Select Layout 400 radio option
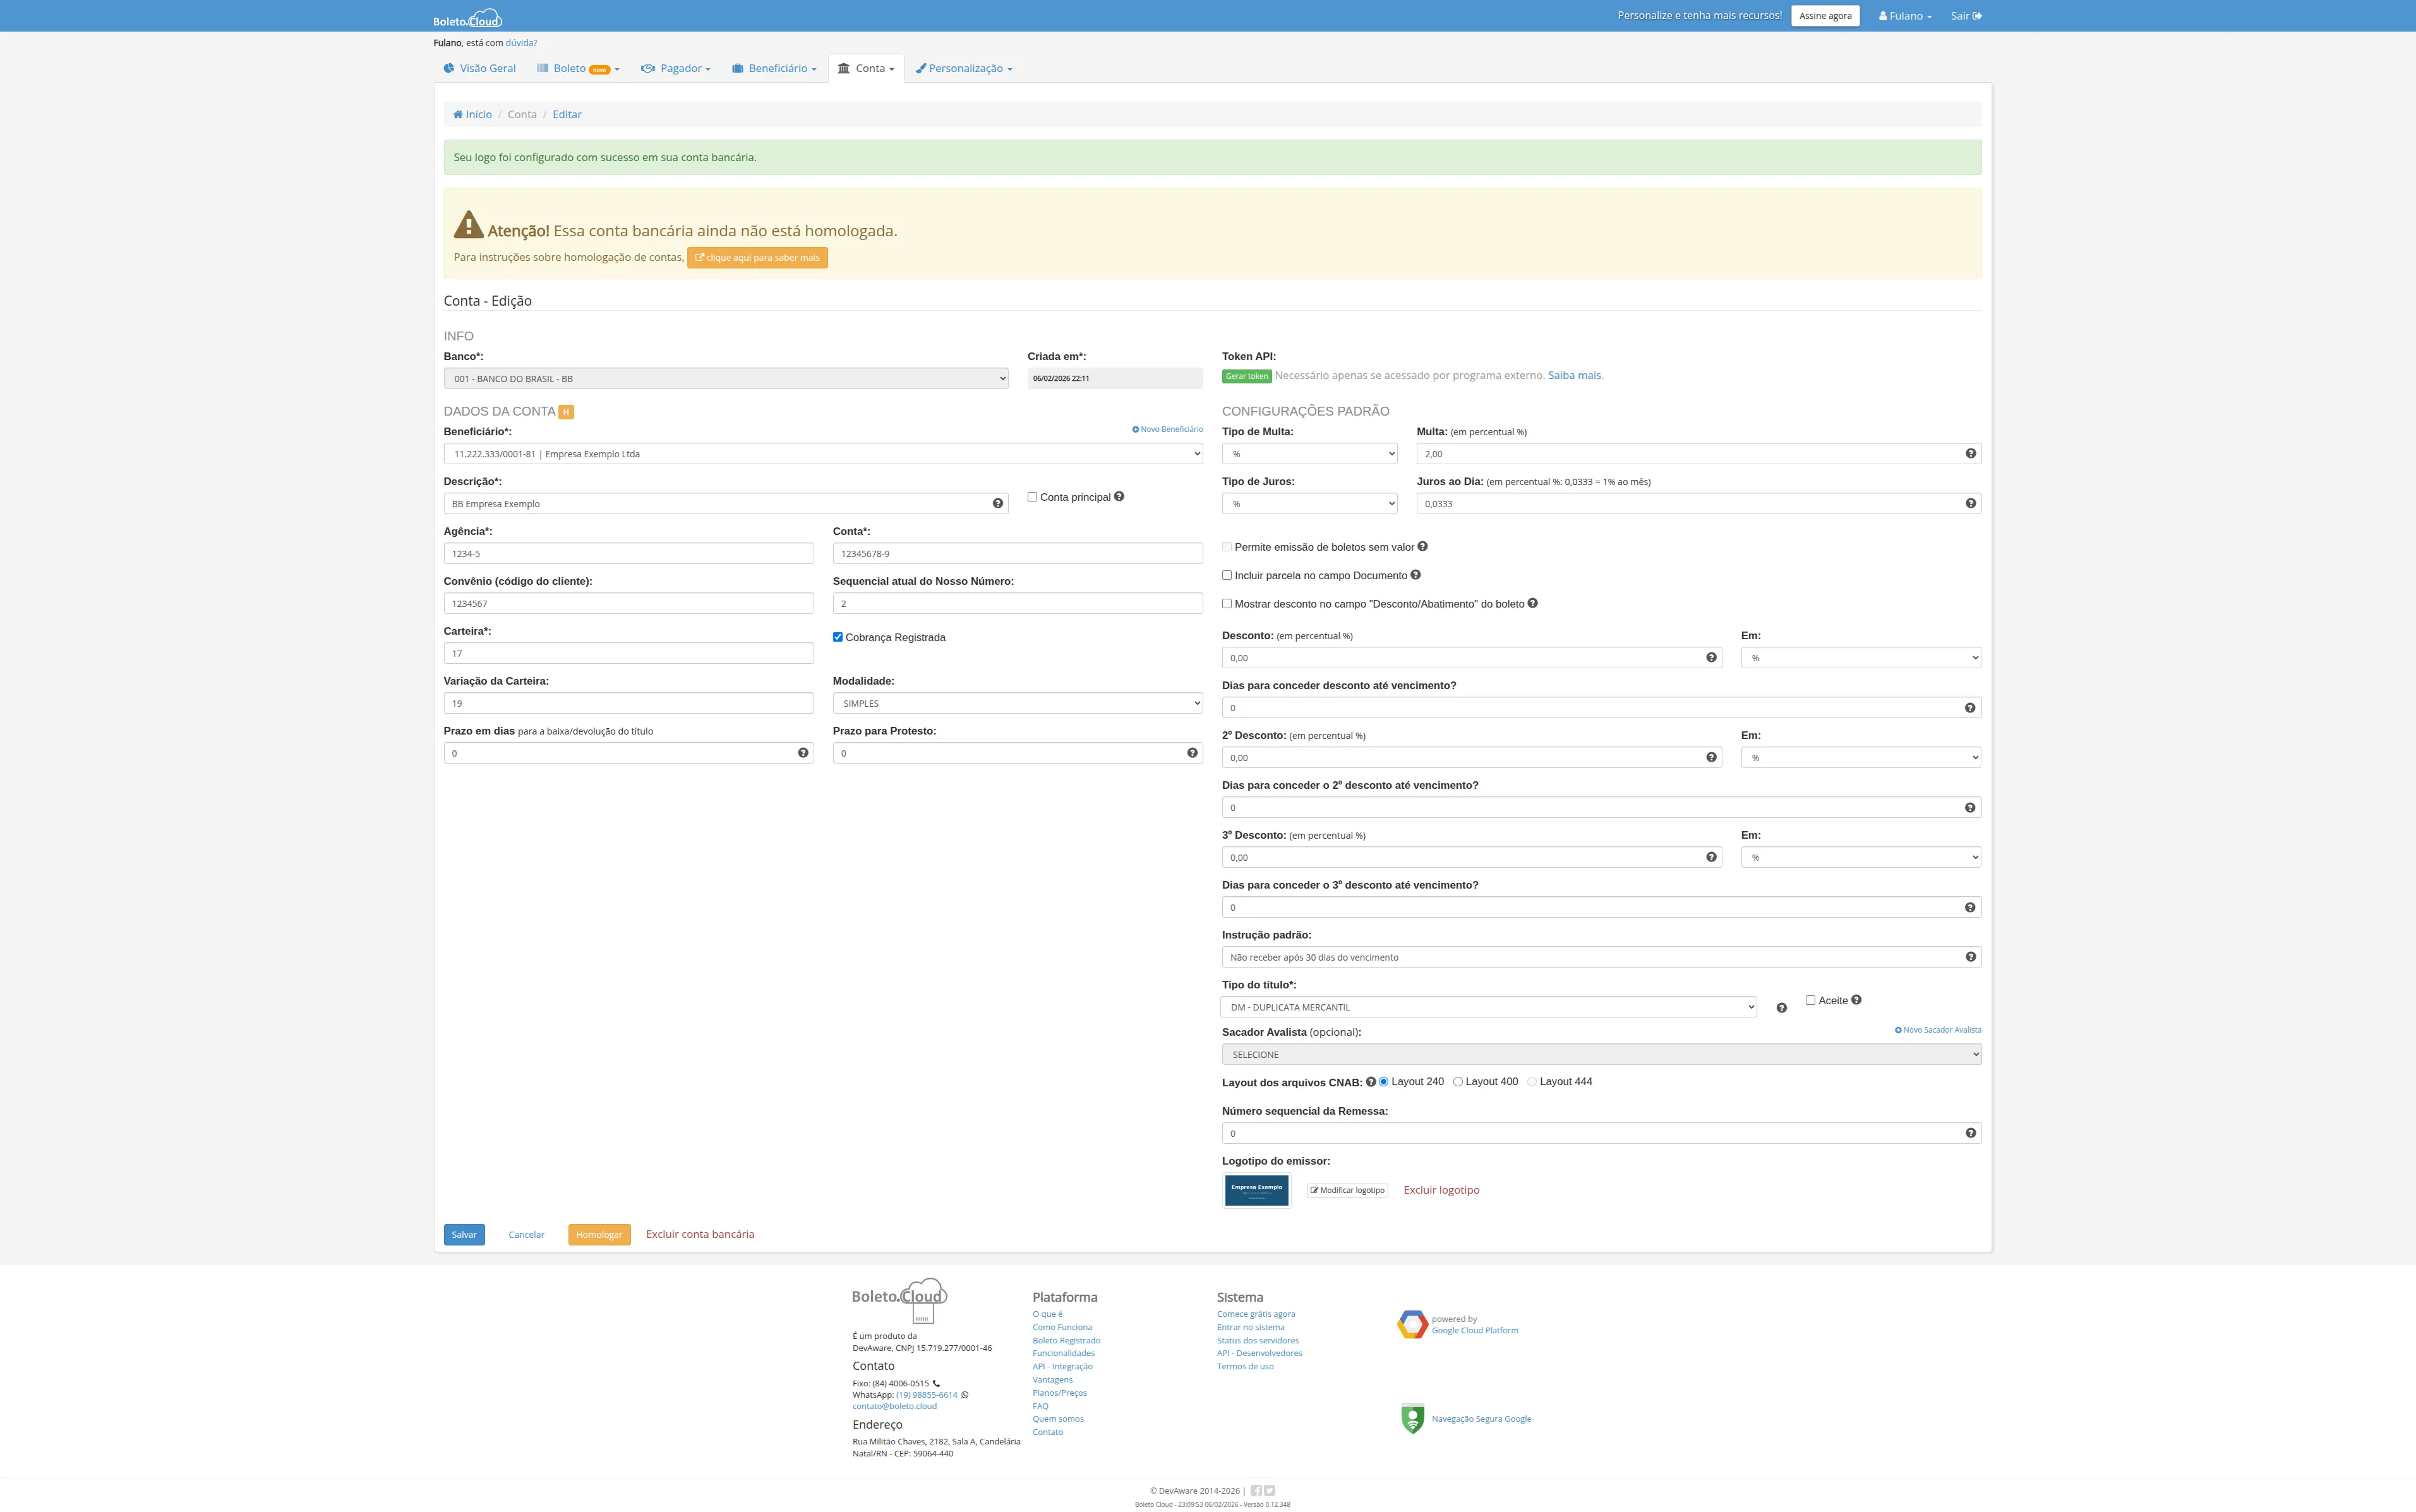This screenshot has height=1512, width=2416. [x=1458, y=1082]
